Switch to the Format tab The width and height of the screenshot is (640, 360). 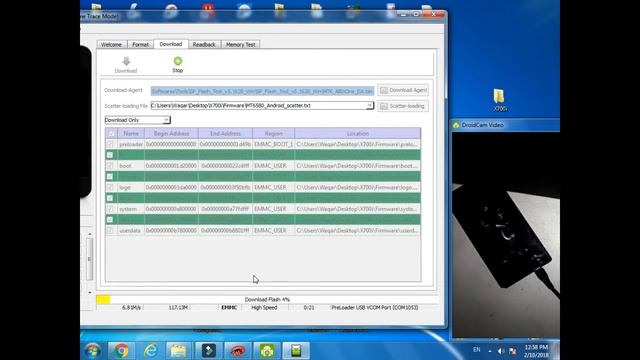[x=140, y=44]
